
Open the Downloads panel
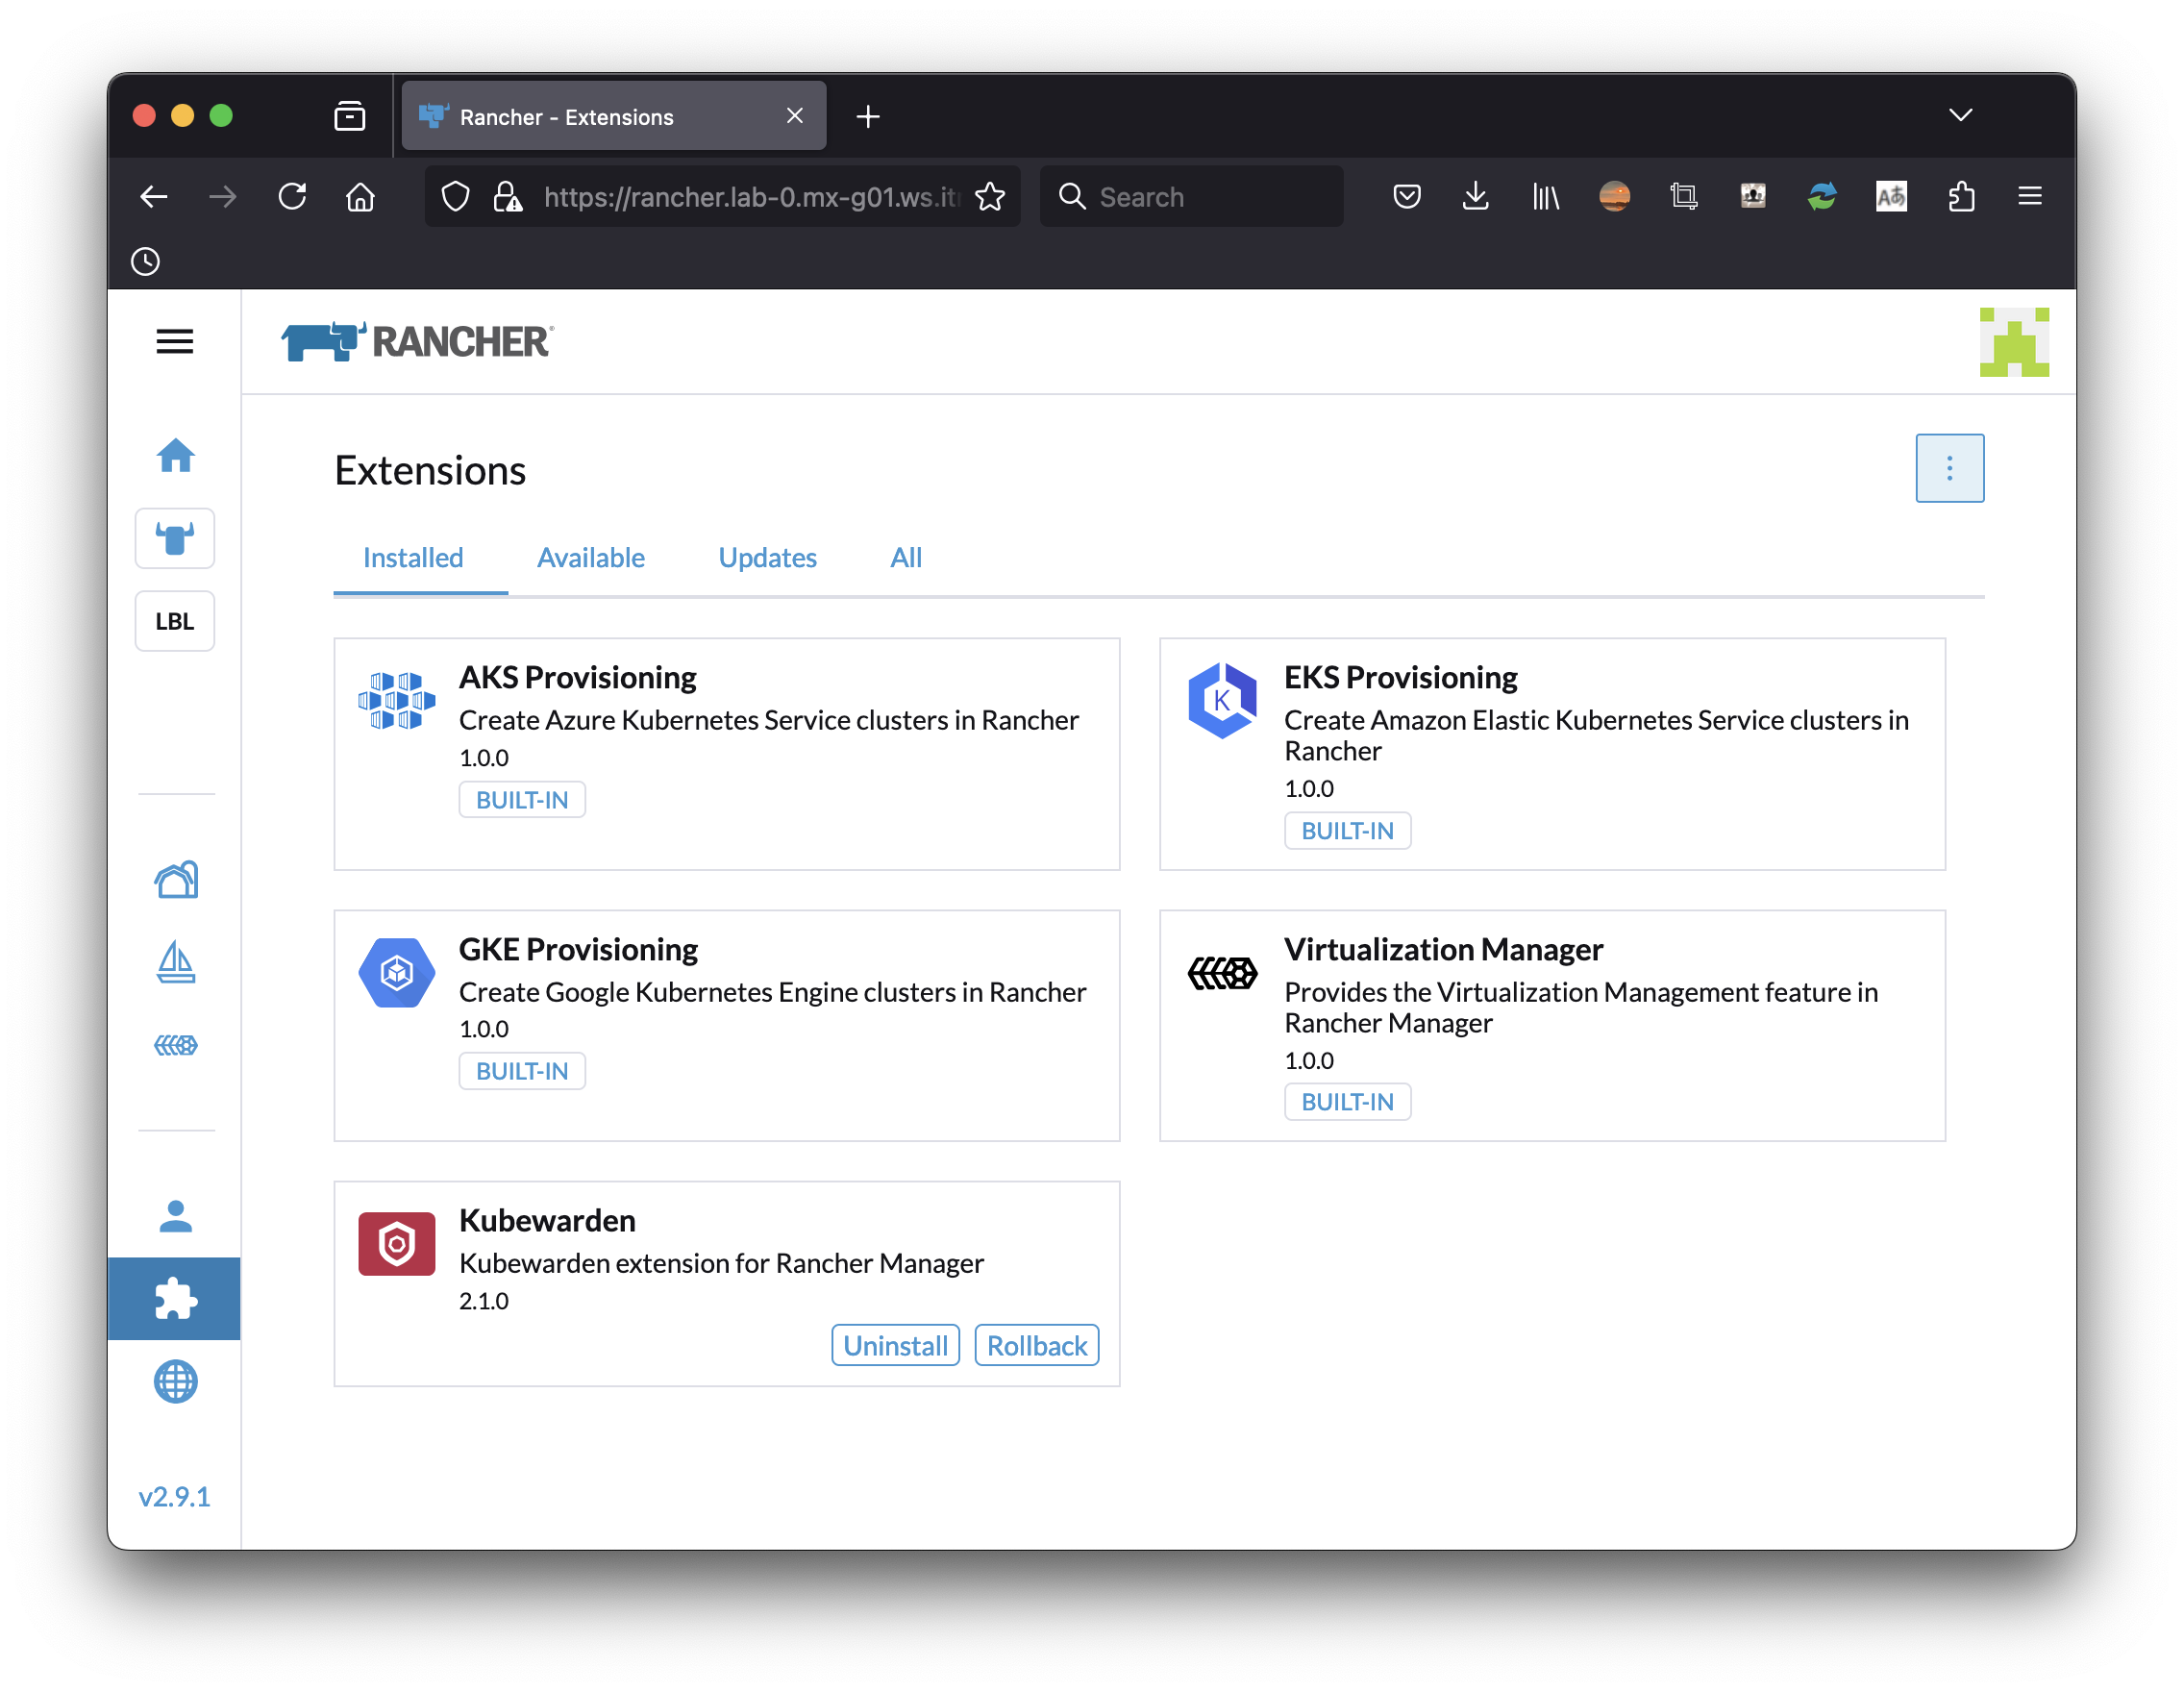1476,197
